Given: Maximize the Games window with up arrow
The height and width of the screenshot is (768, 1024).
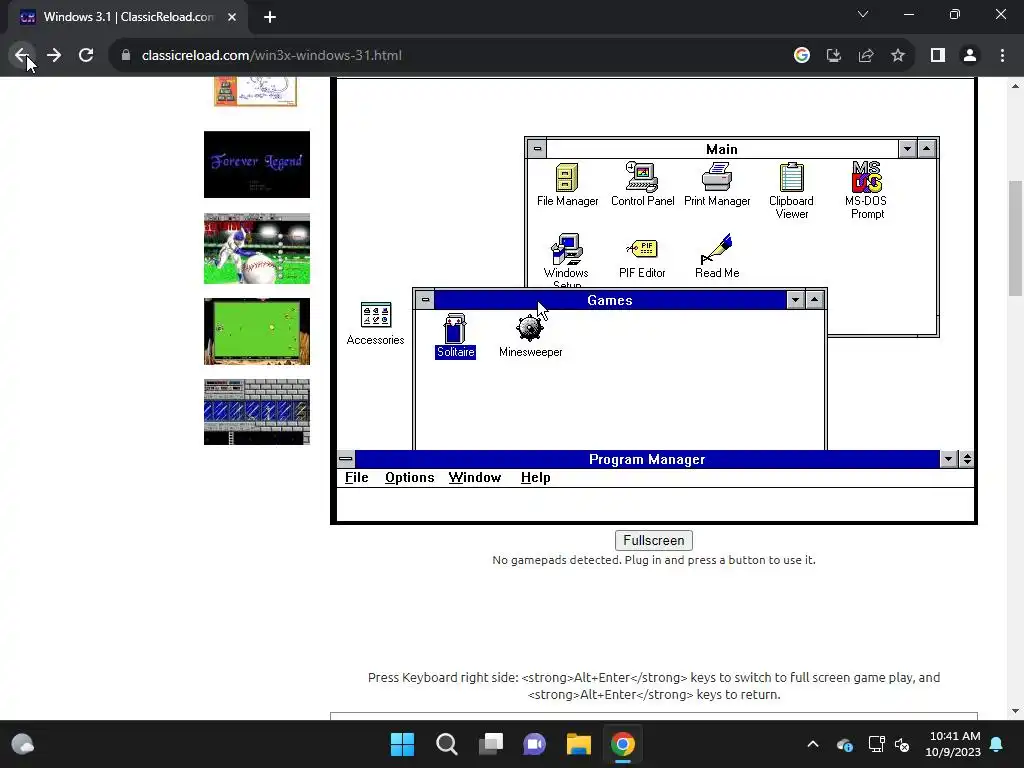Looking at the screenshot, I should coord(814,300).
